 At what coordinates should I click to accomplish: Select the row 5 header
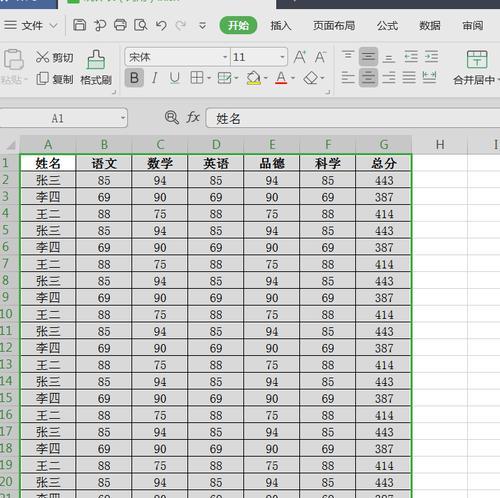pos(9,230)
